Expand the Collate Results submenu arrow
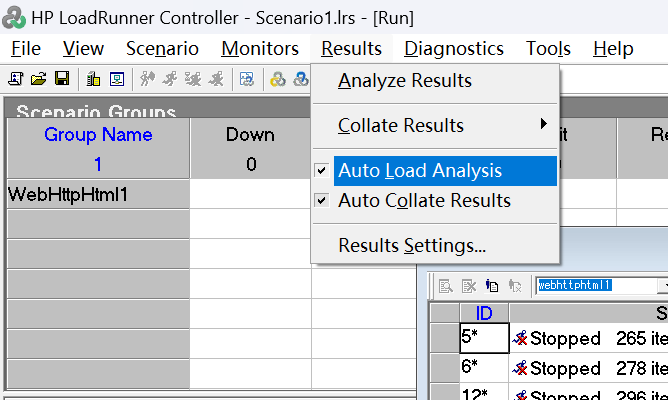Viewport: 668px width, 400px height. [x=543, y=124]
